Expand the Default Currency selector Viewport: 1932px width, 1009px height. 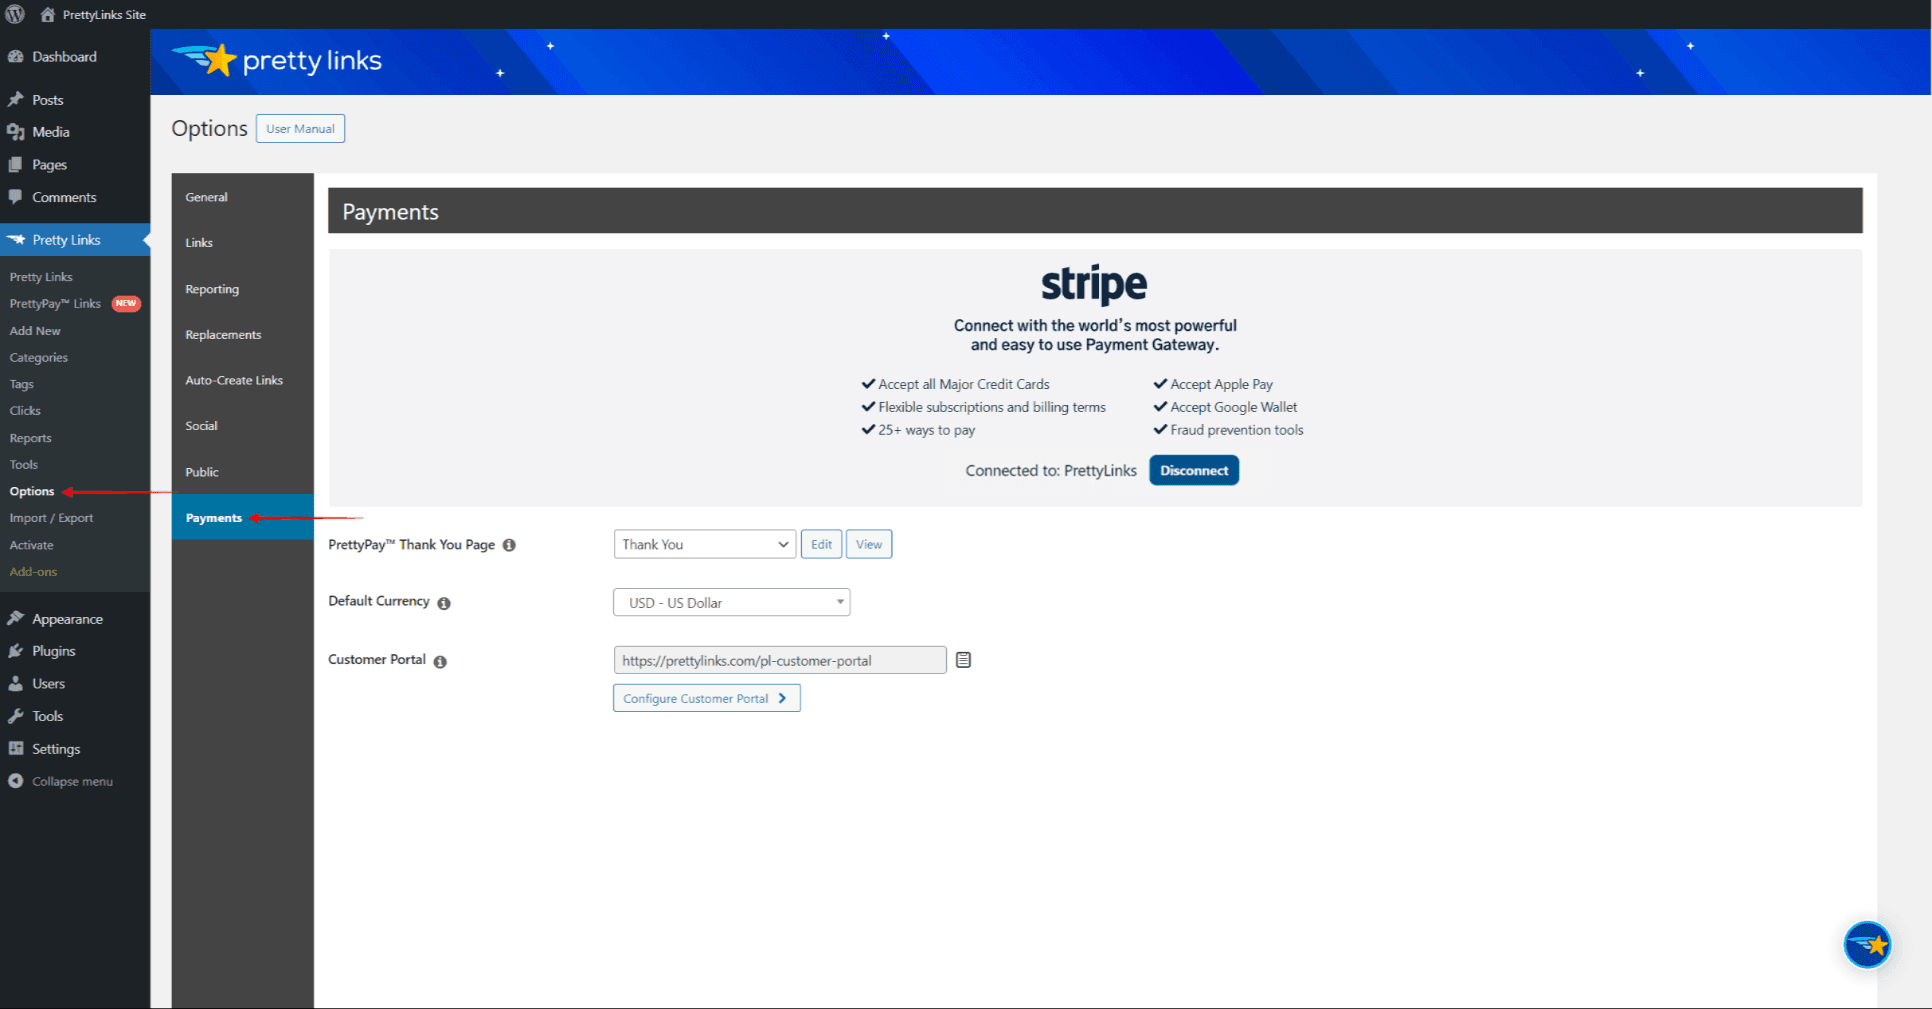tap(731, 602)
